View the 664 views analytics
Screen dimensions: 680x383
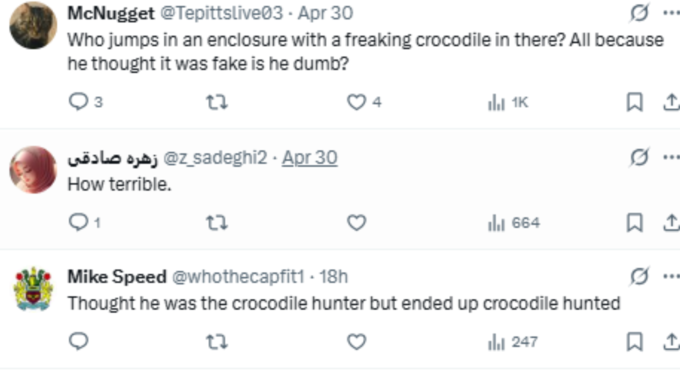pyautogui.click(x=513, y=223)
